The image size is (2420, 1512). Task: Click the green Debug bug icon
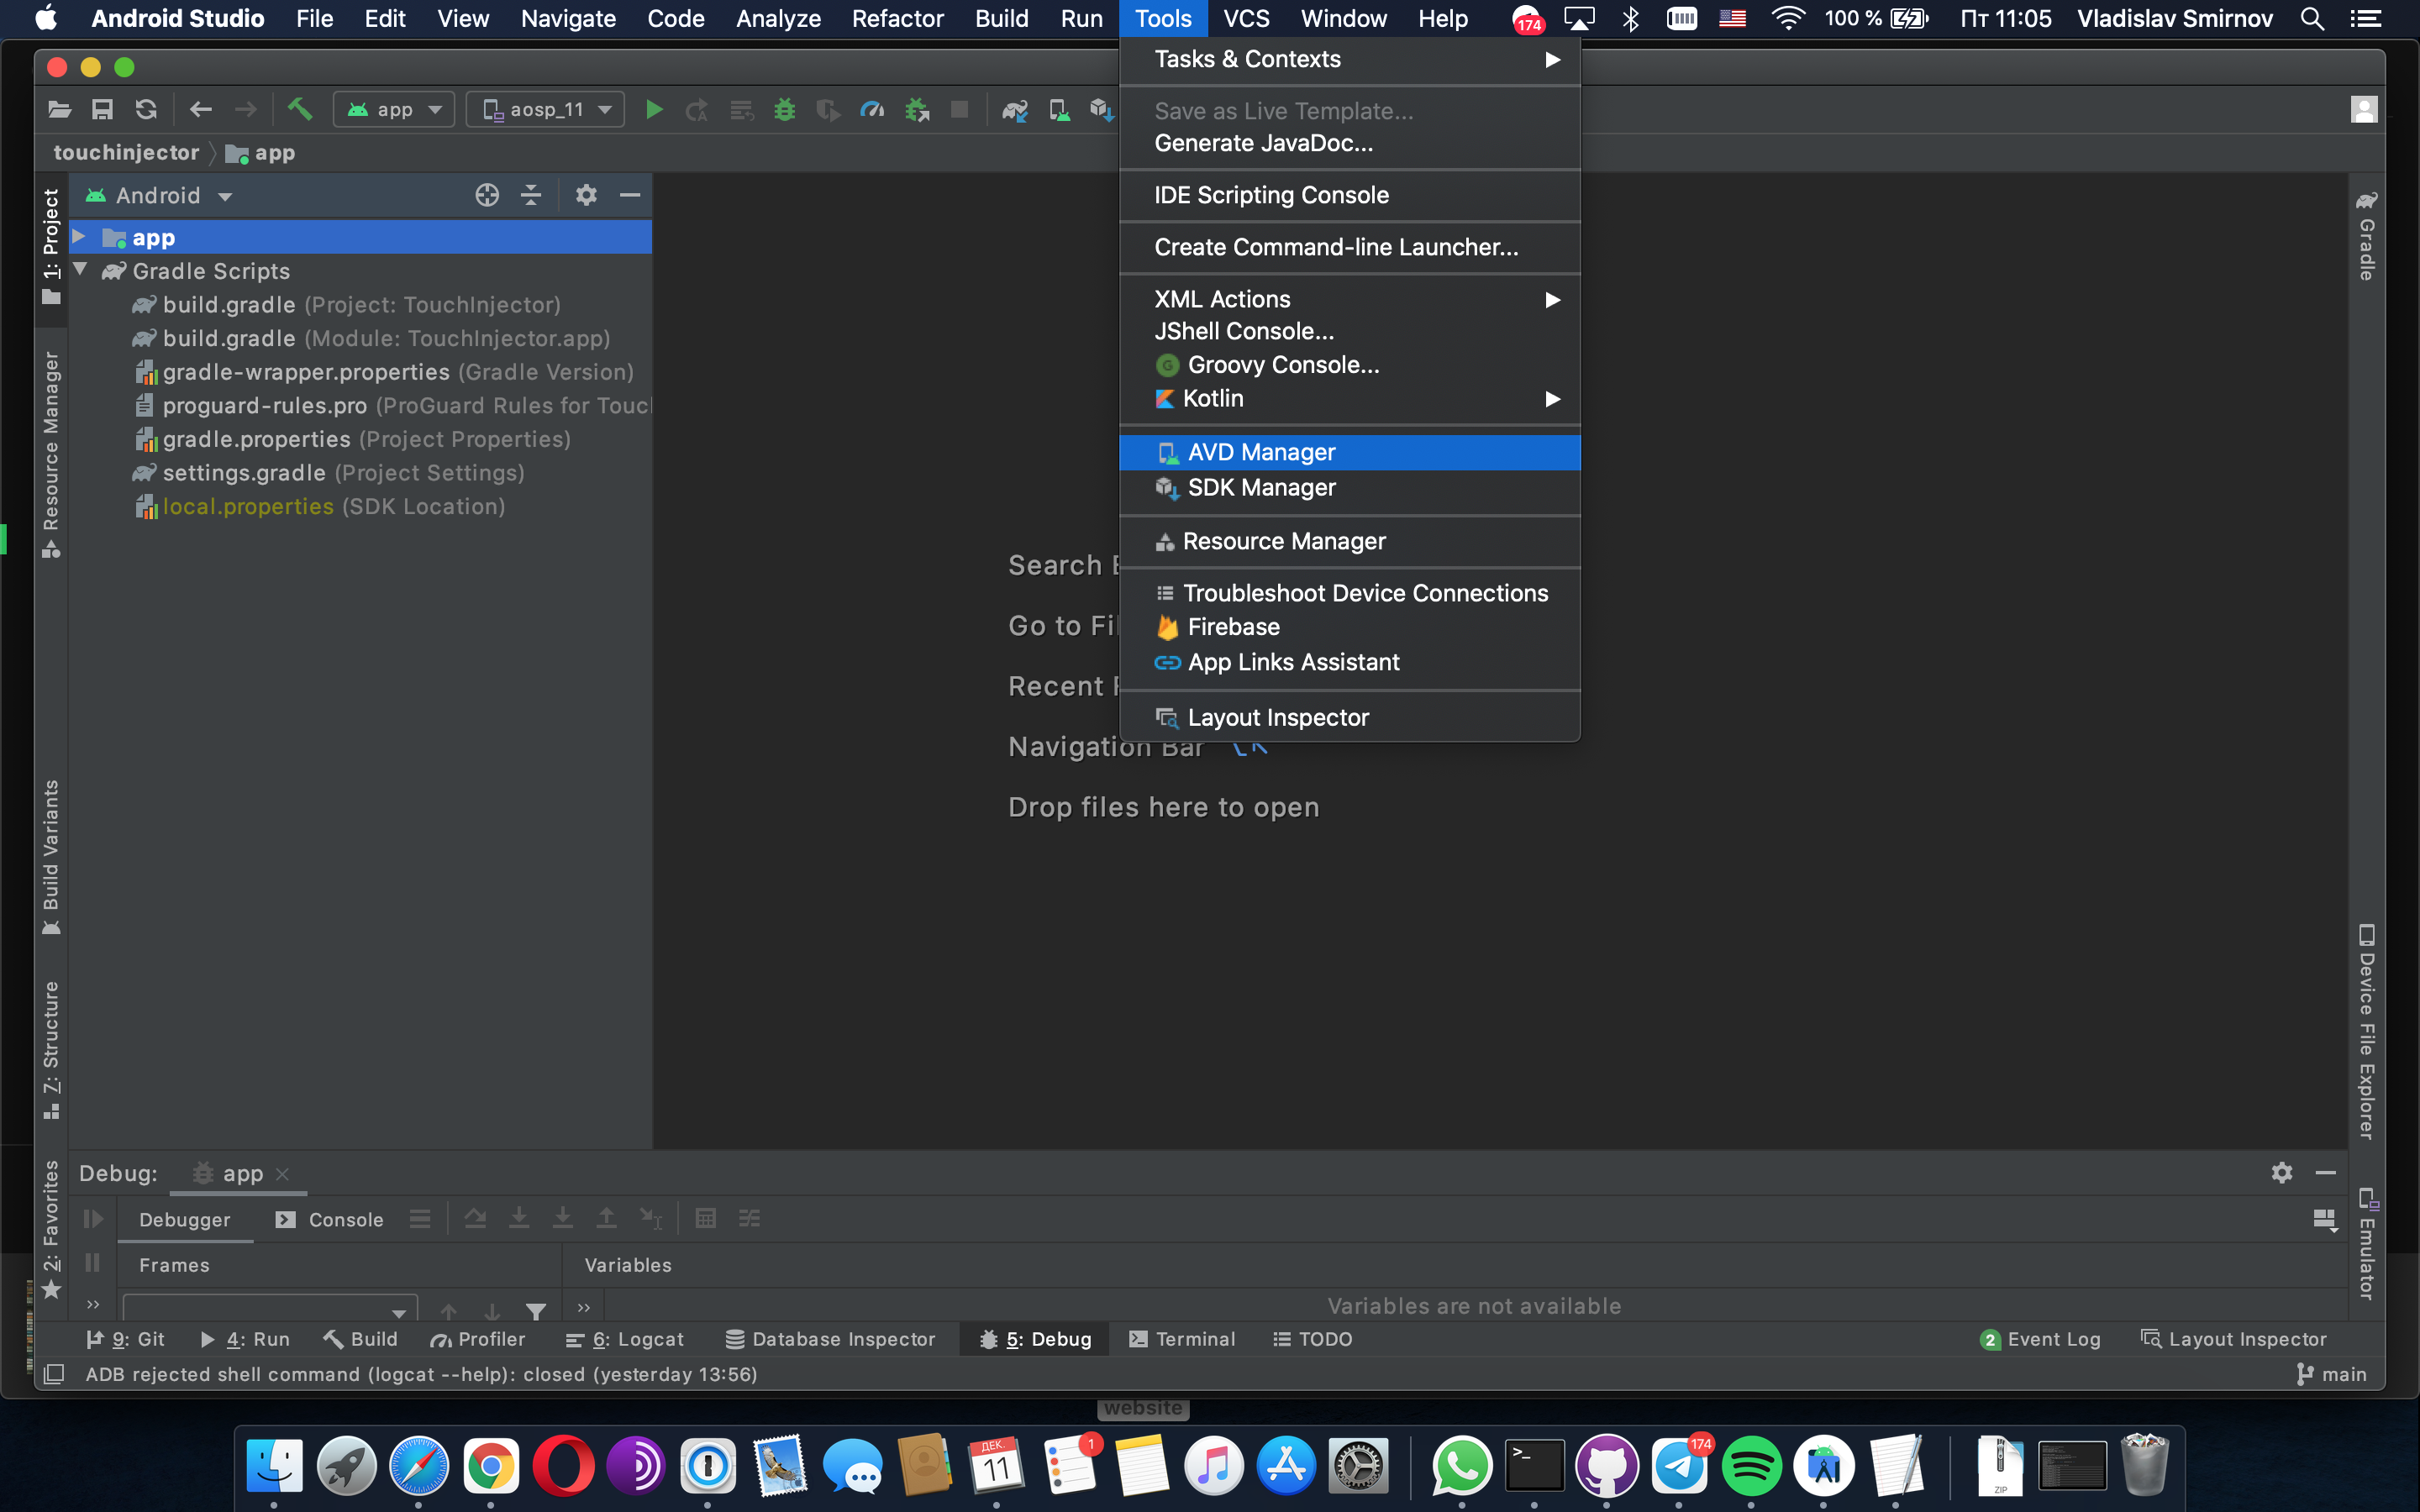pos(784,110)
